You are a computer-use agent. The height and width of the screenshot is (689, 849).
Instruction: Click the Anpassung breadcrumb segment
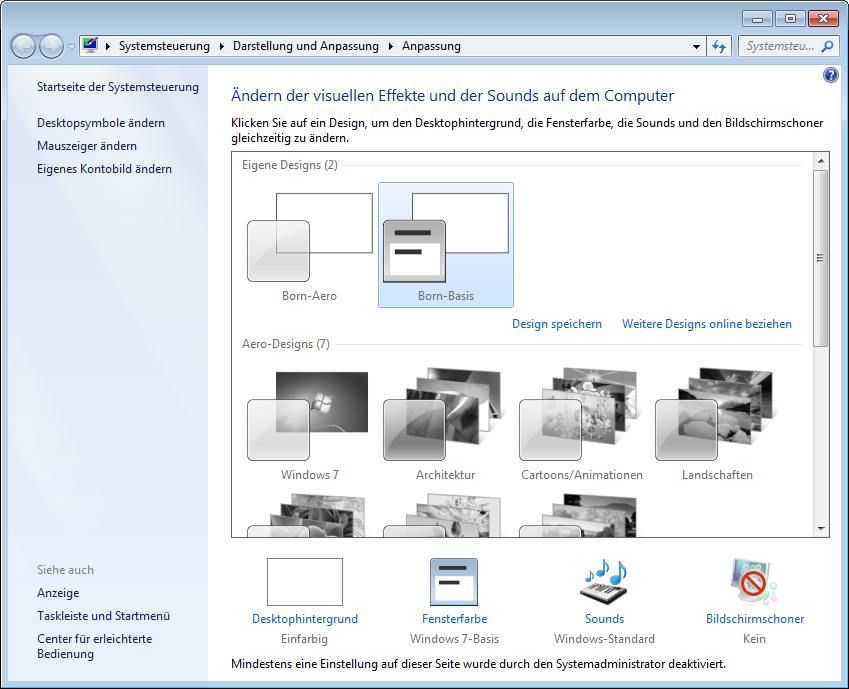point(431,46)
